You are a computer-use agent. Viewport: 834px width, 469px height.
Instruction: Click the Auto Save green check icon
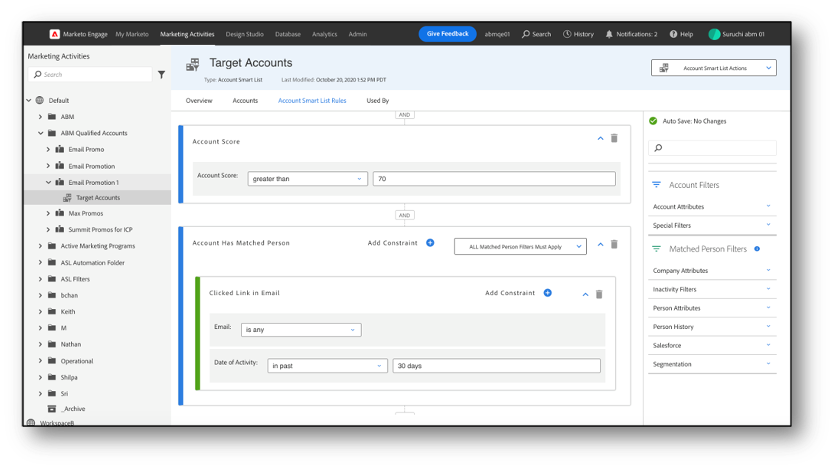[x=653, y=121]
